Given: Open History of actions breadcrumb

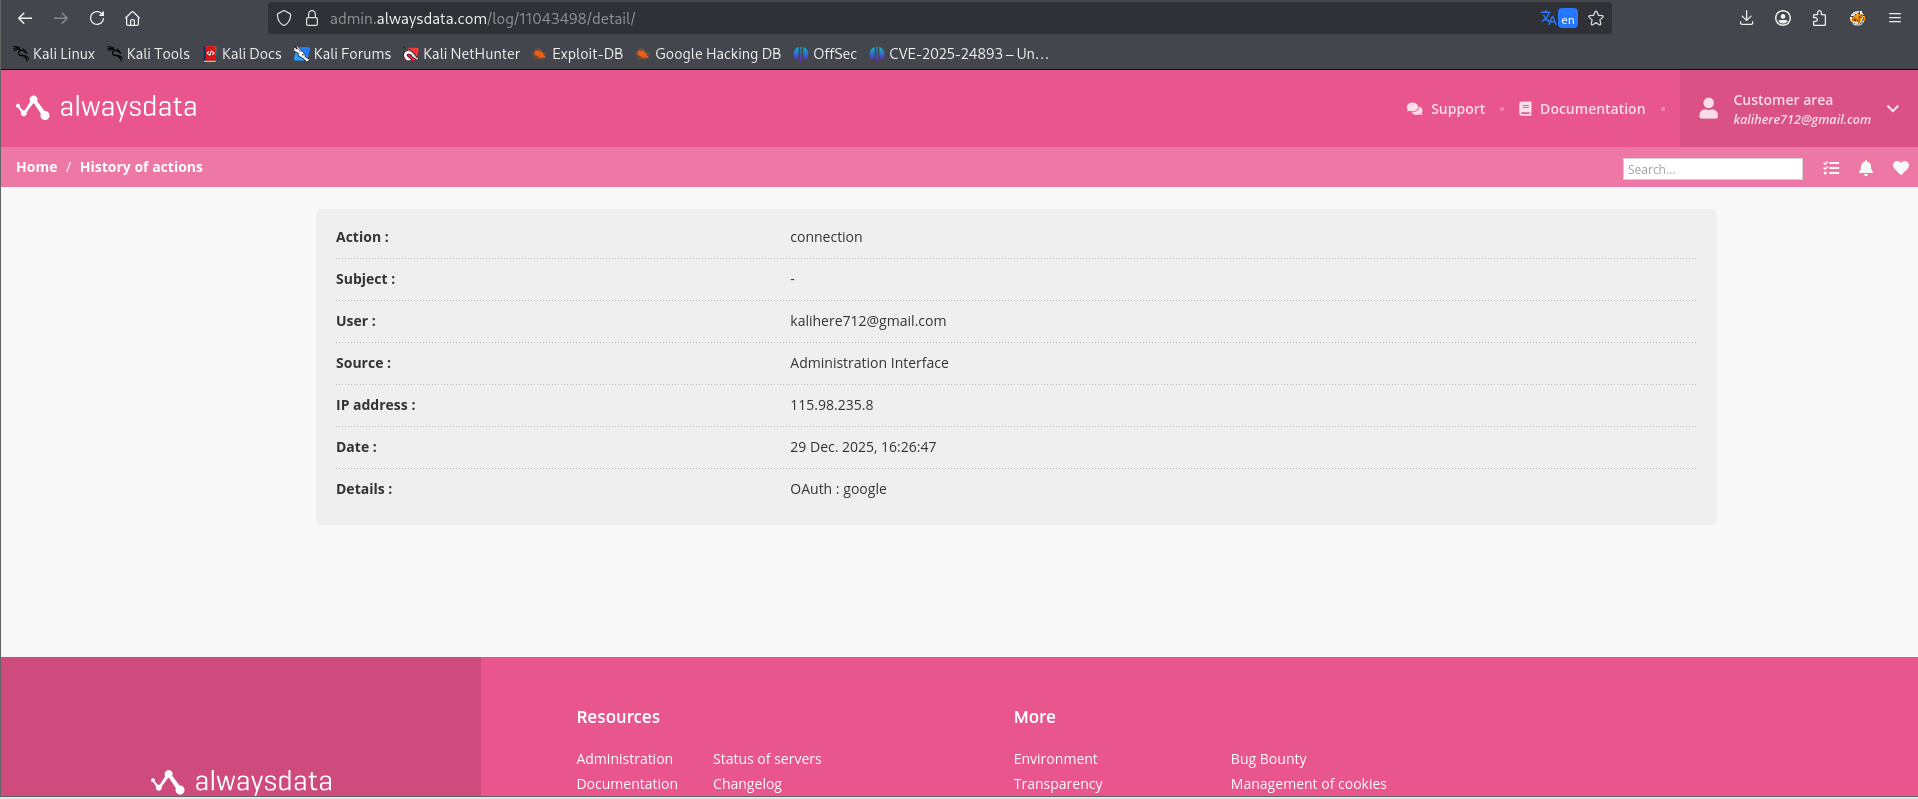Looking at the screenshot, I should 141,167.
